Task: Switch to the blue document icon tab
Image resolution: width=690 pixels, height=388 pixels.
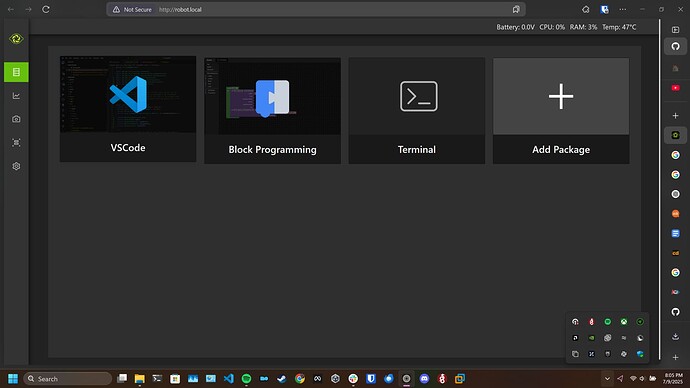Action: pyautogui.click(x=675, y=233)
